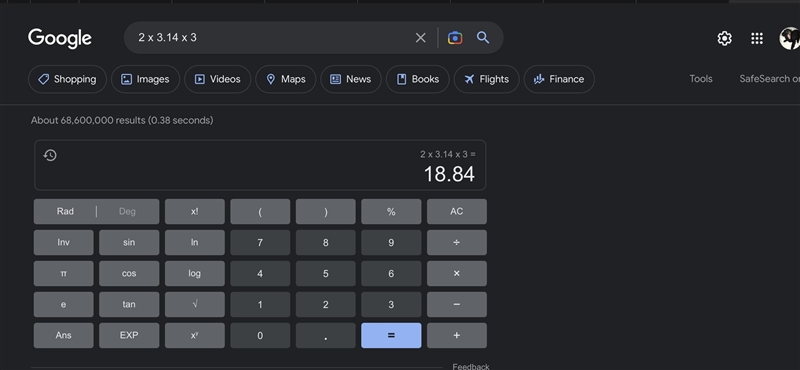Viewport: 800px width, 370px height.
Task: Click the number 1 key
Action: click(260, 305)
